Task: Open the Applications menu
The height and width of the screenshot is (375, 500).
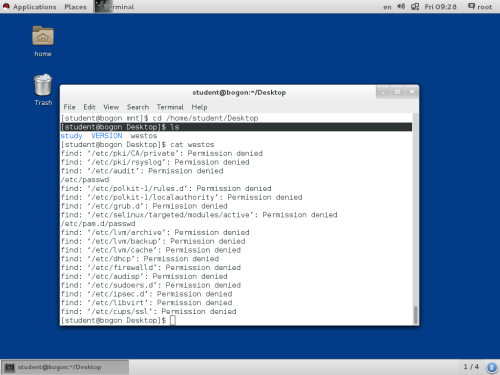Action: point(34,7)
